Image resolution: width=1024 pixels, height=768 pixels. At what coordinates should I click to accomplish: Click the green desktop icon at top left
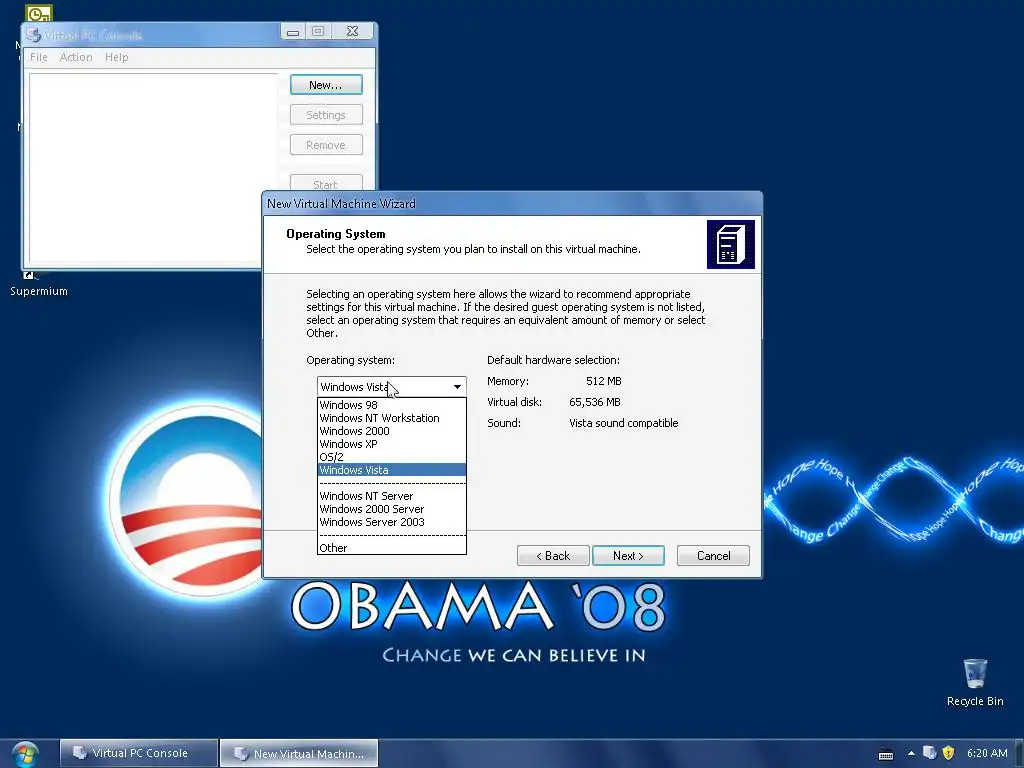pos(39,13)
